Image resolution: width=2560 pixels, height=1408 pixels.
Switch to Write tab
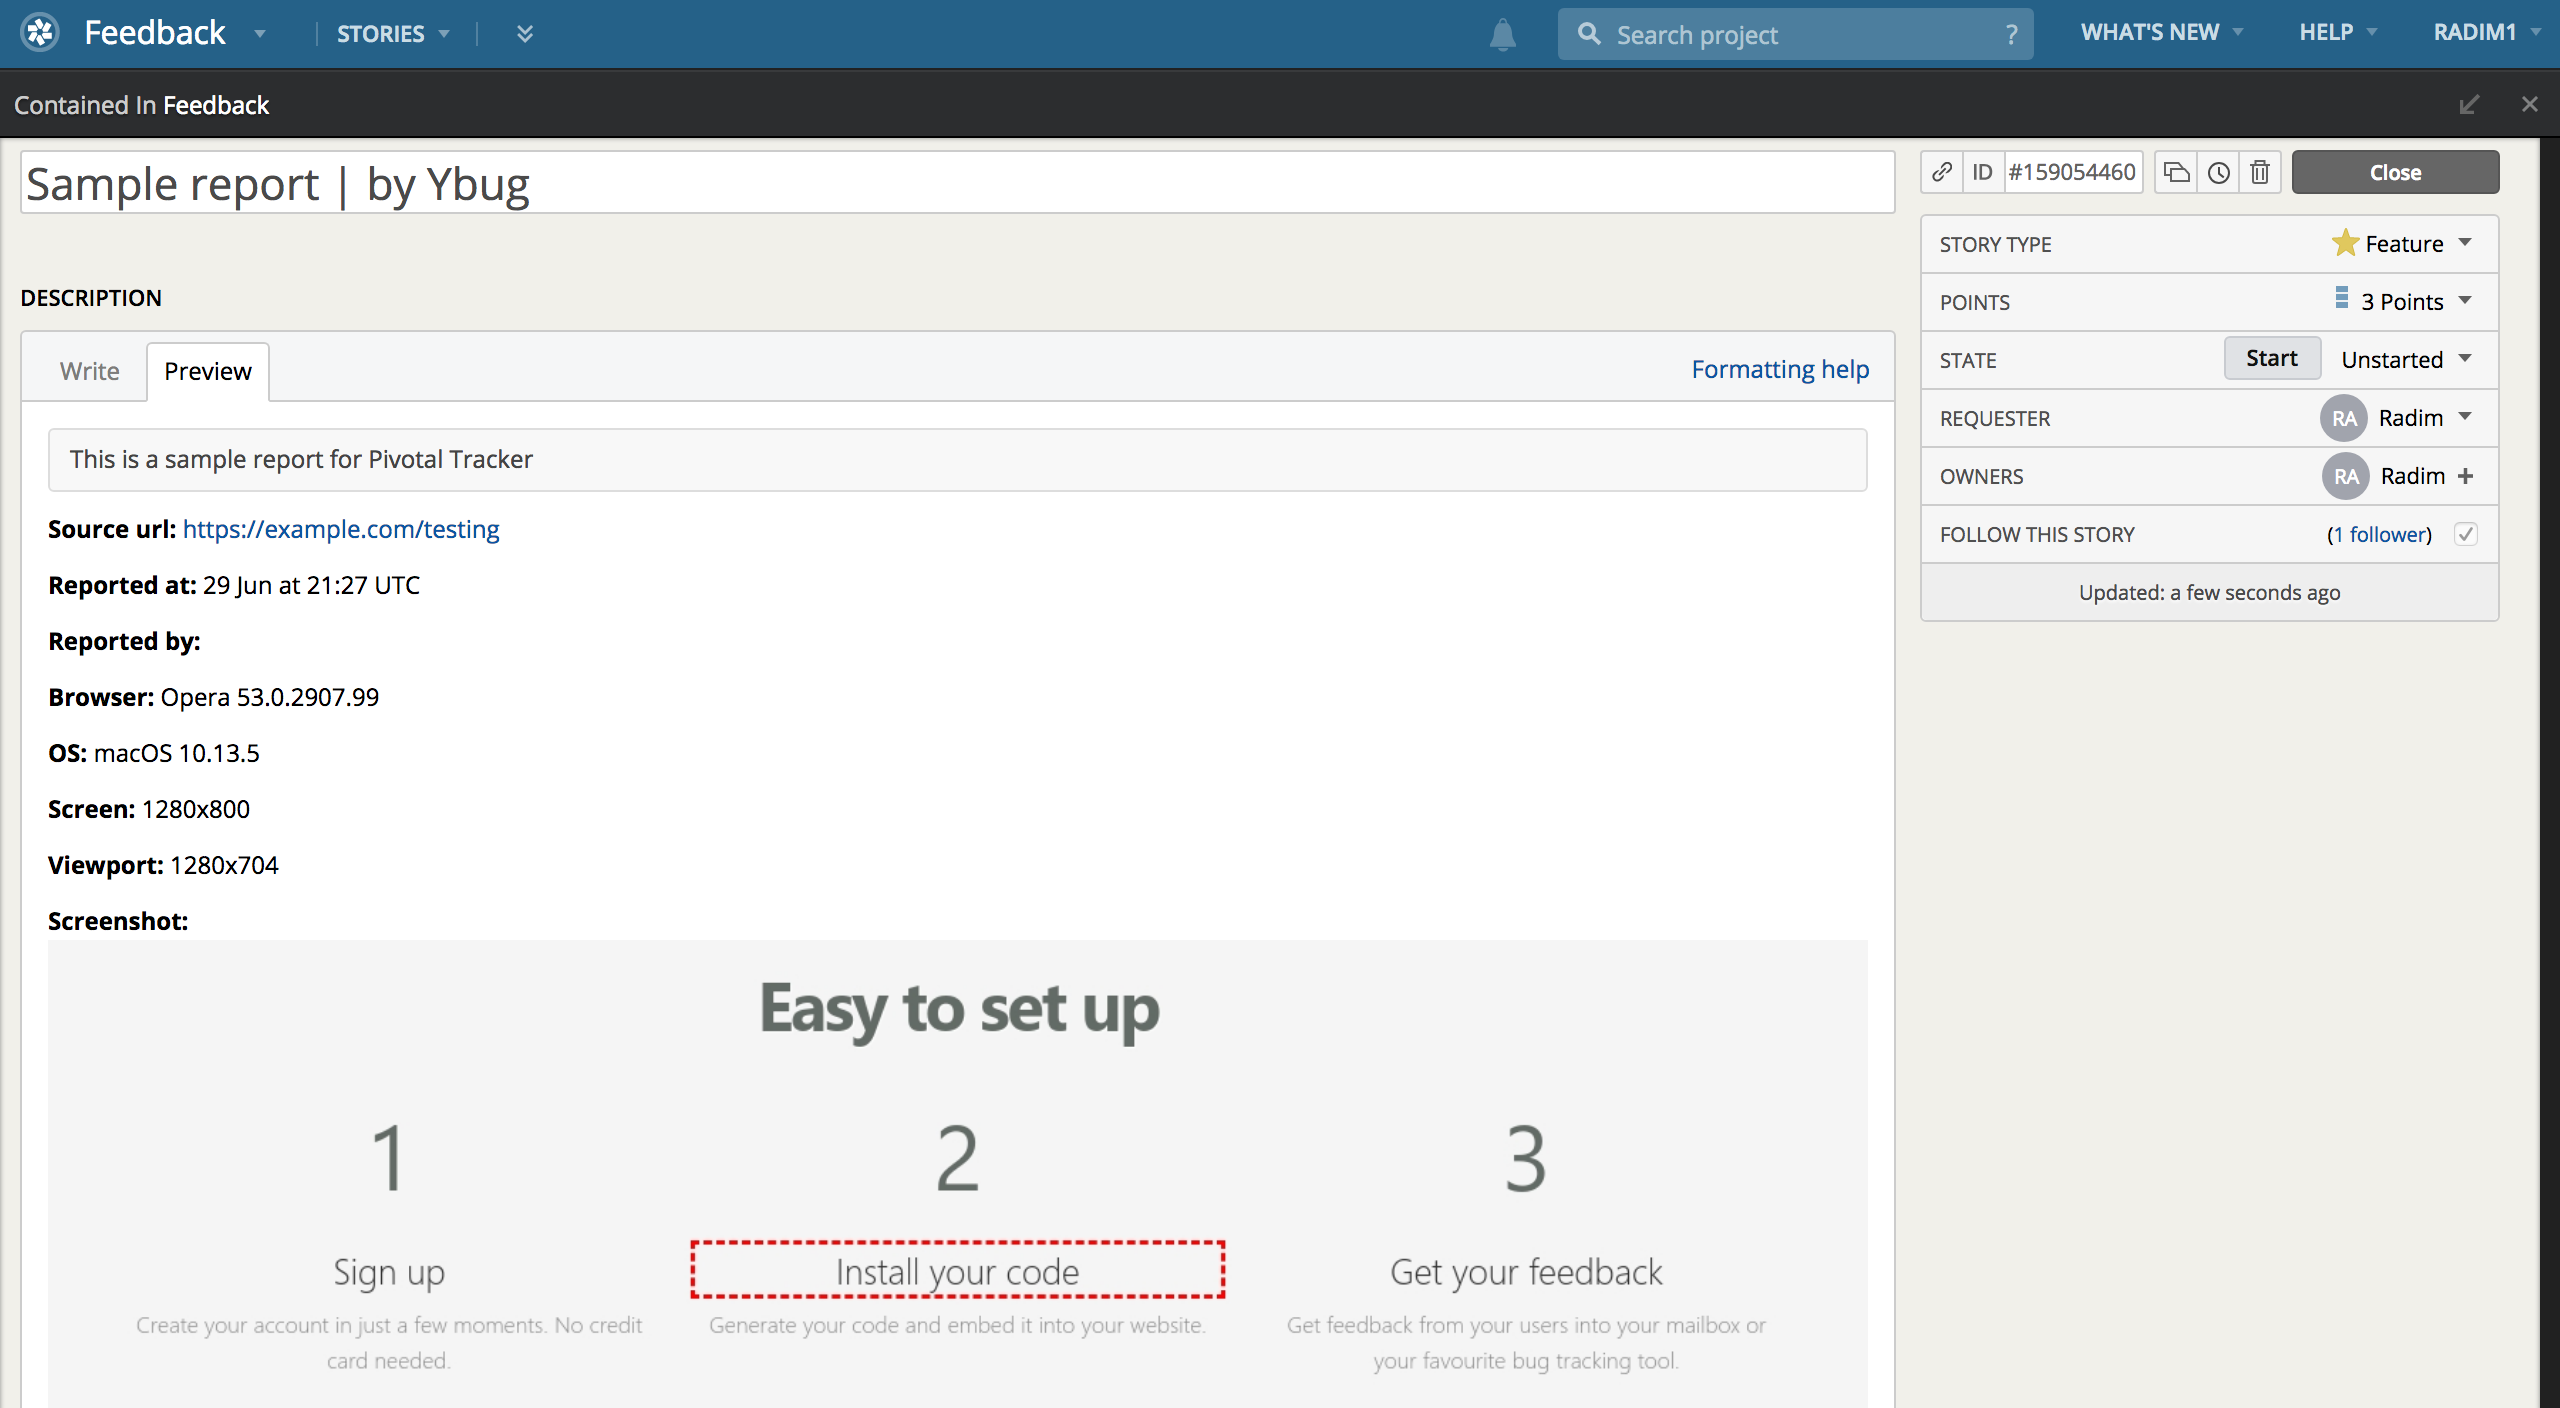tap(89, 371)
